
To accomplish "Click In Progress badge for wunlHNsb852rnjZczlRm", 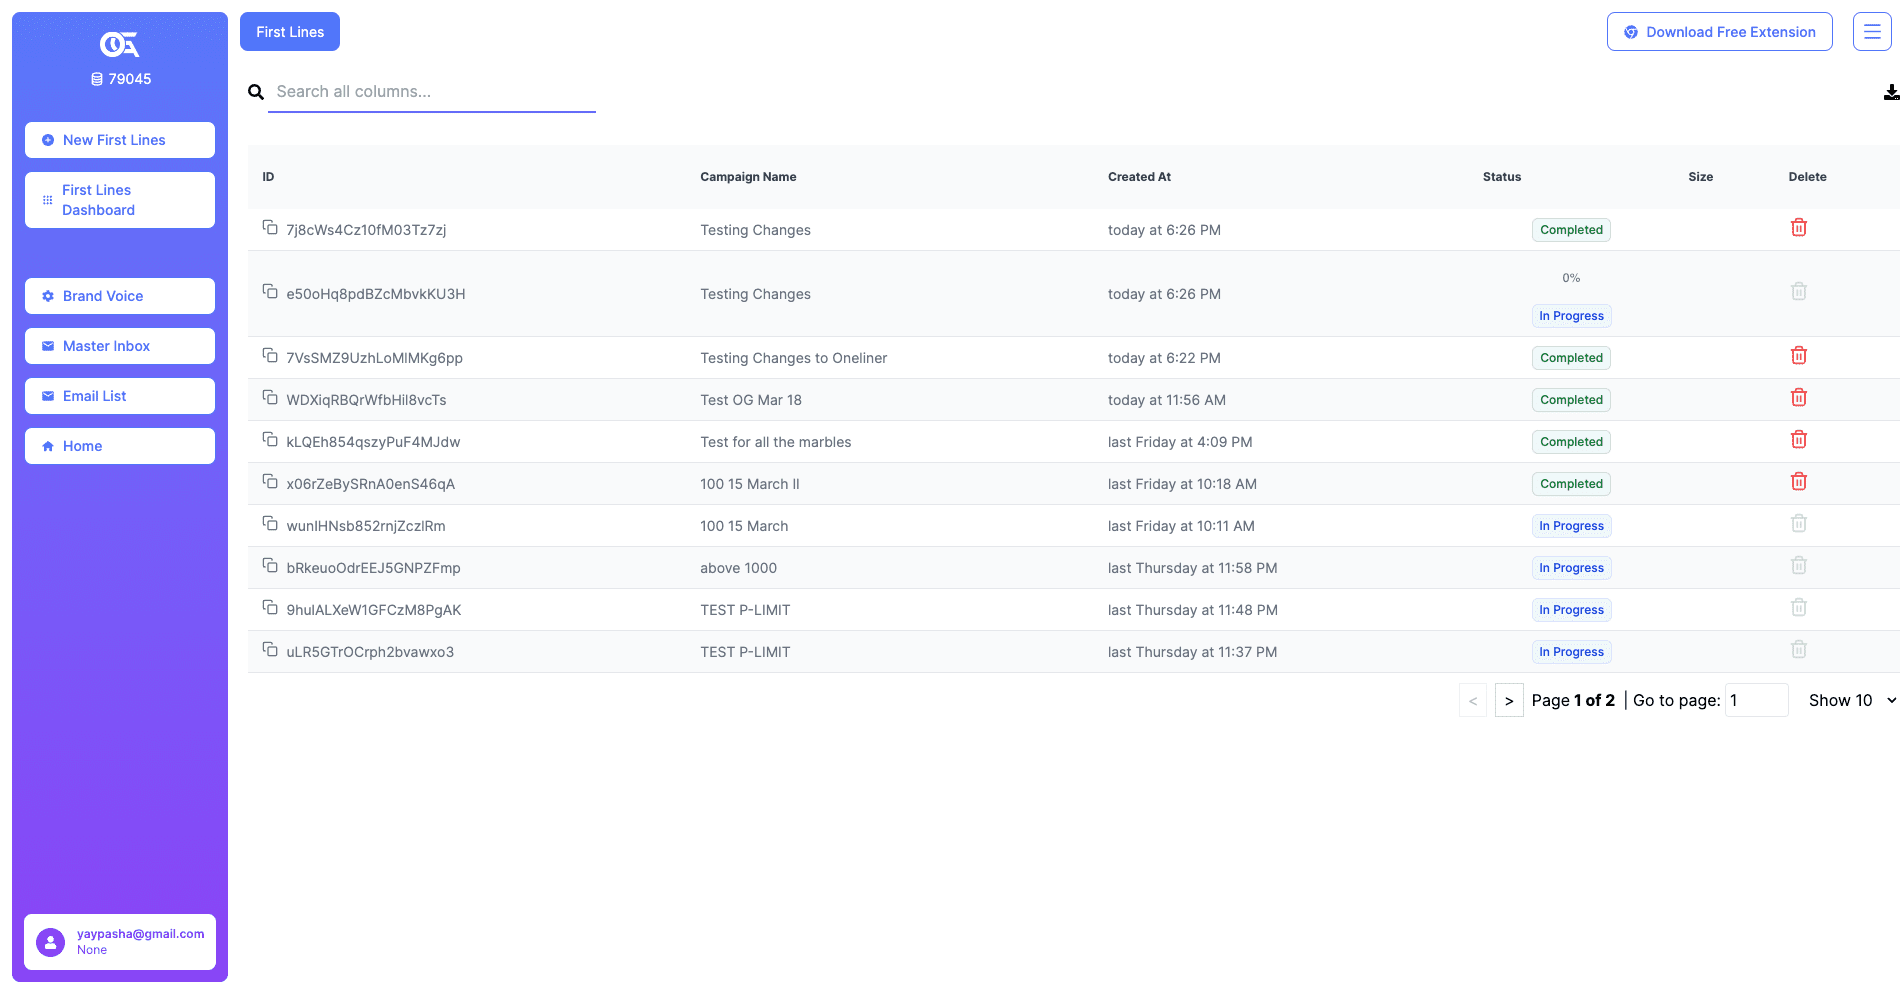I will point(1571,526).
